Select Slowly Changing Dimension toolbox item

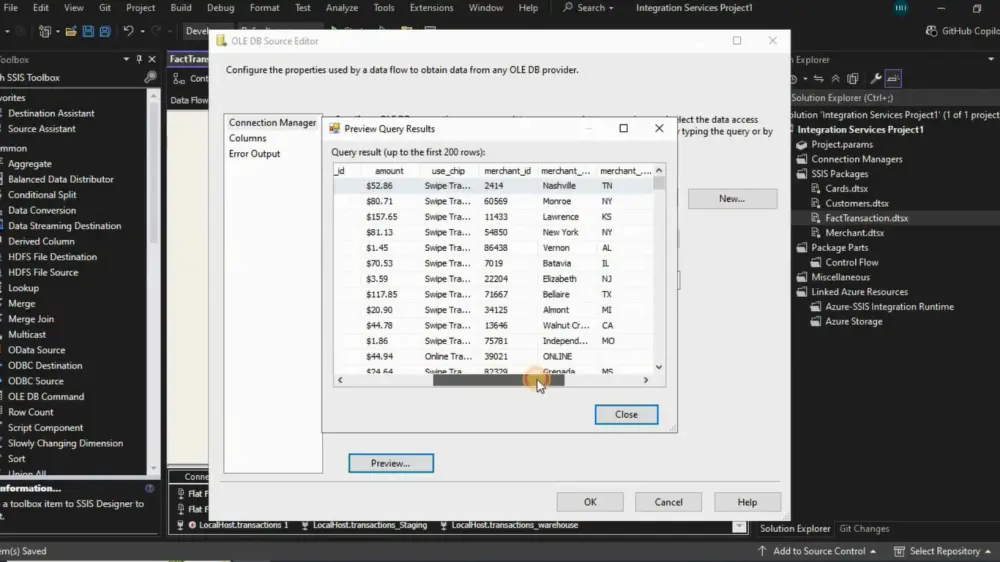pos(66,443)
